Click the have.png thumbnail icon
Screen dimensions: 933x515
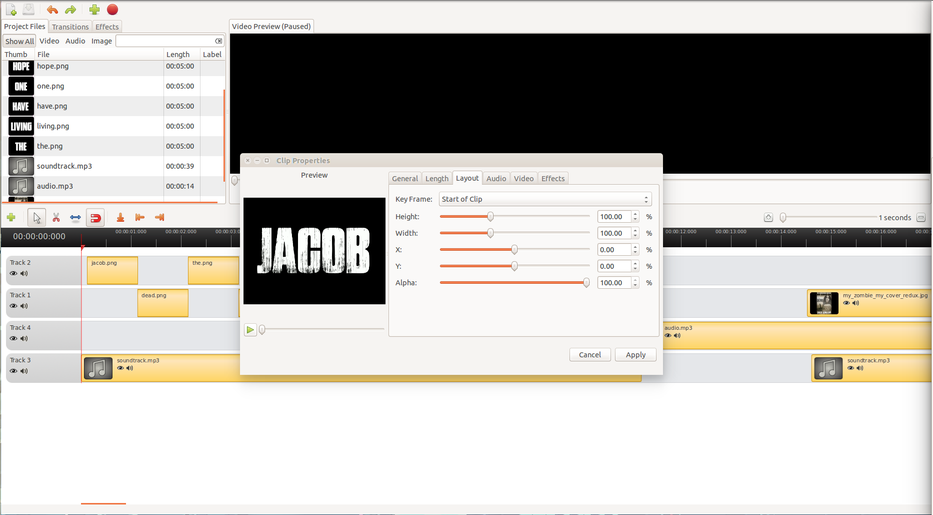(21, 106)
